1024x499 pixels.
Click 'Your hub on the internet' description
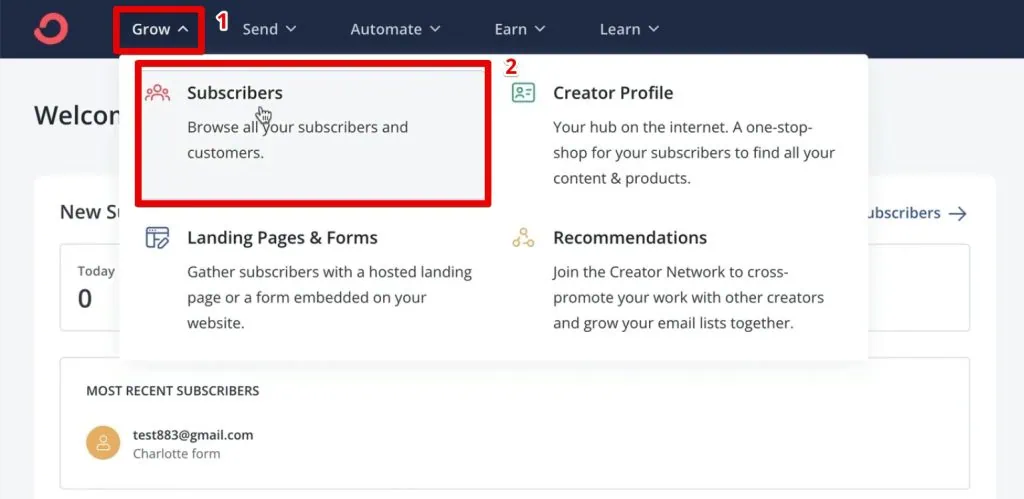pos(694,152)
